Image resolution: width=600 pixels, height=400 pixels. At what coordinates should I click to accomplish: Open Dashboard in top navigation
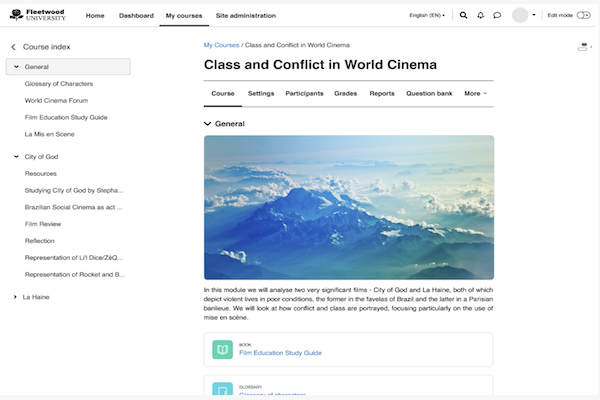coord(136,16)
